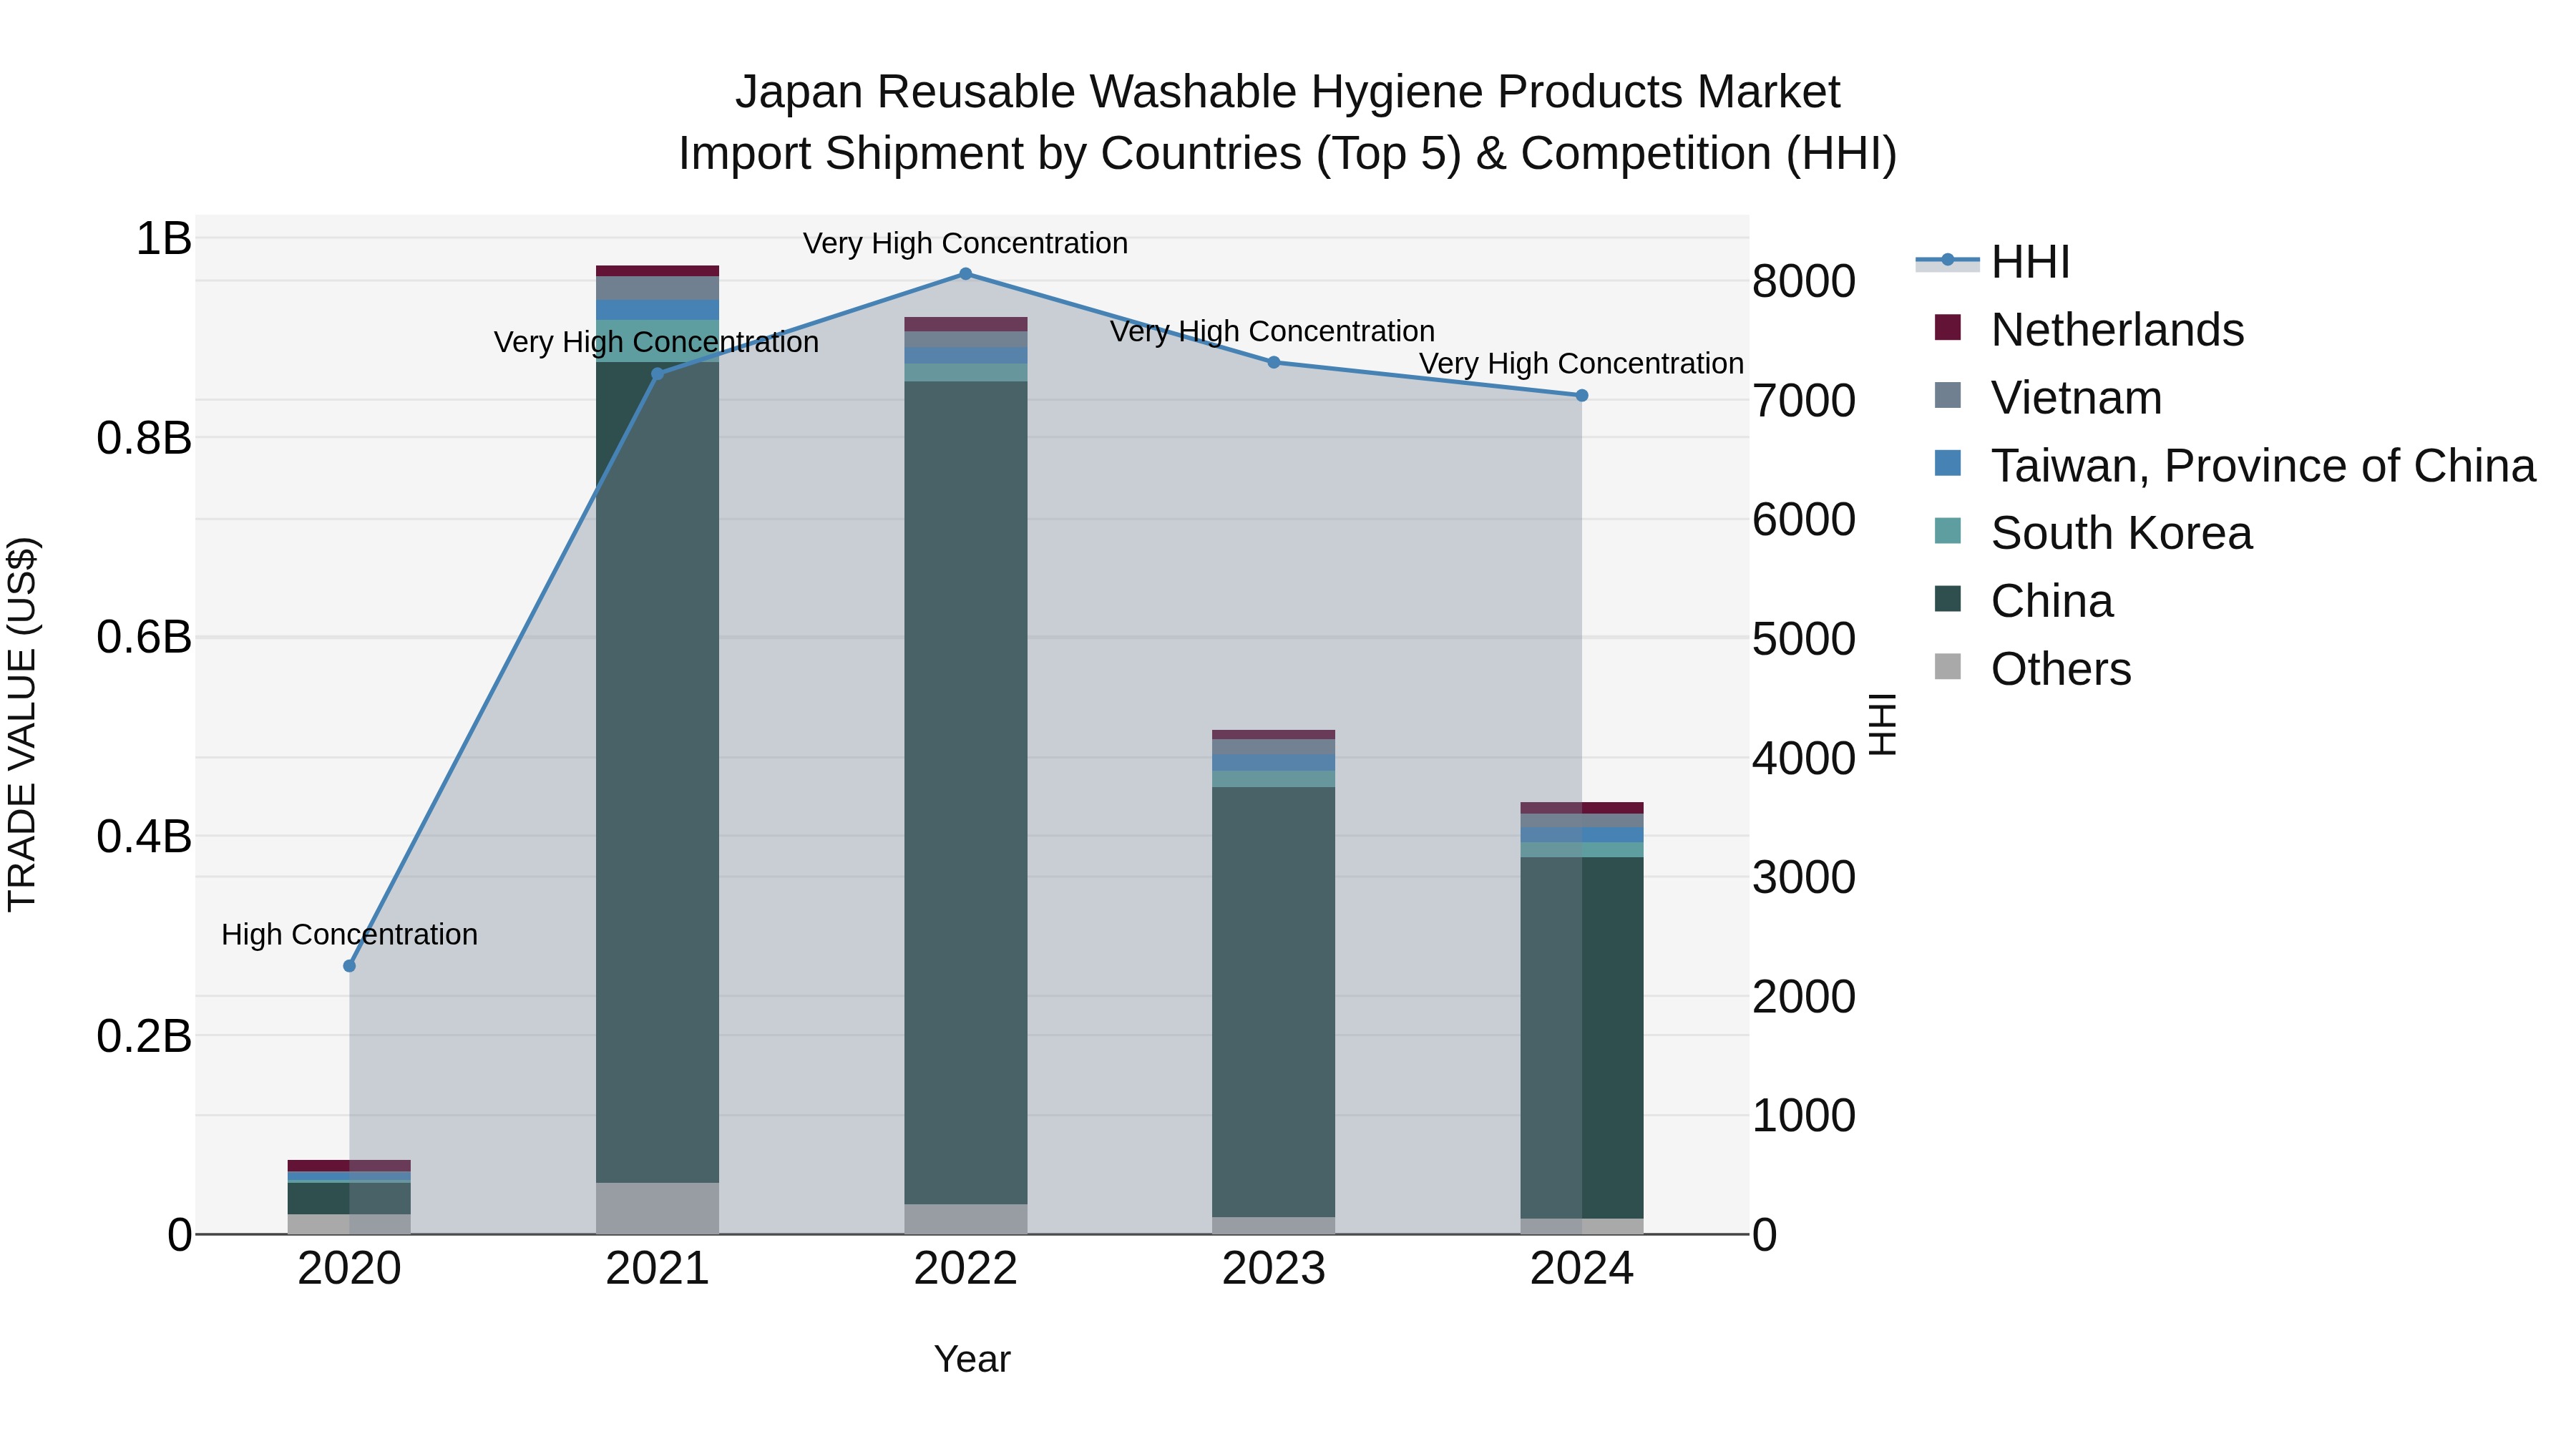Click the Netherlands segment atop the 2021 bar
The image size is (2576, 1449).
click(x=657, y=271)
